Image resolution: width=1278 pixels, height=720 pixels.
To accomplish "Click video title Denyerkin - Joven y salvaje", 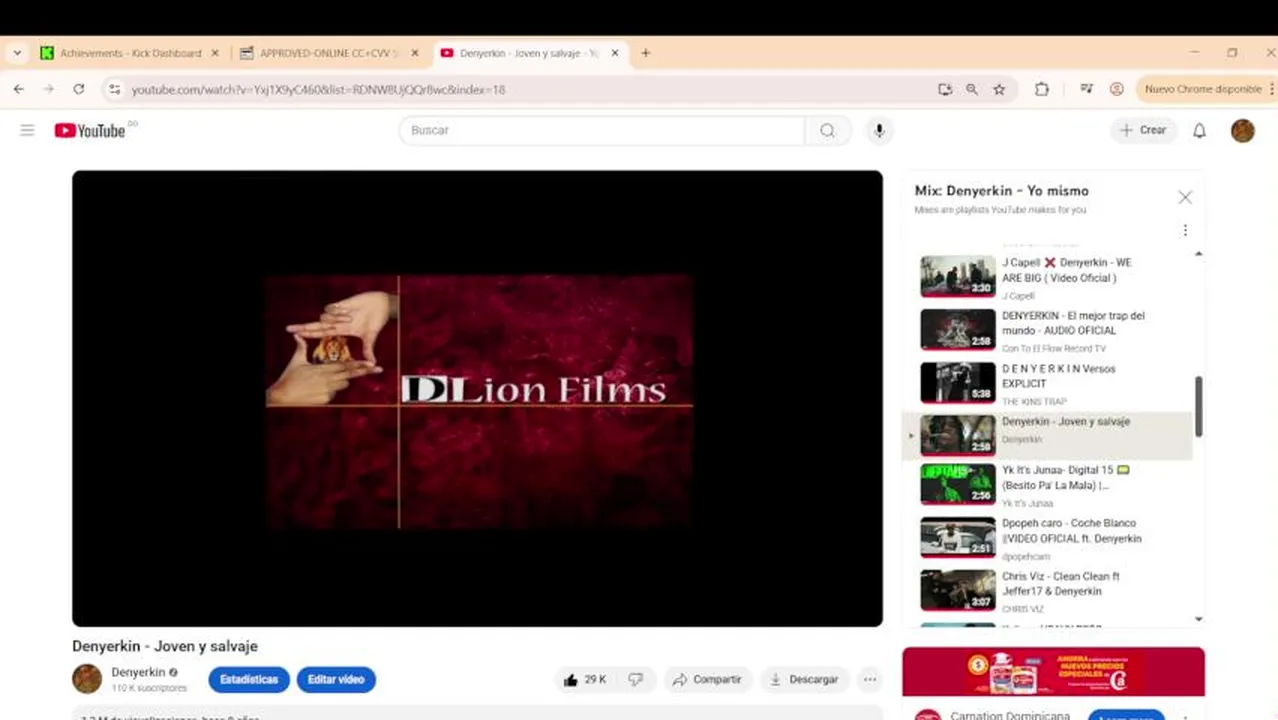I will (165, 646).
